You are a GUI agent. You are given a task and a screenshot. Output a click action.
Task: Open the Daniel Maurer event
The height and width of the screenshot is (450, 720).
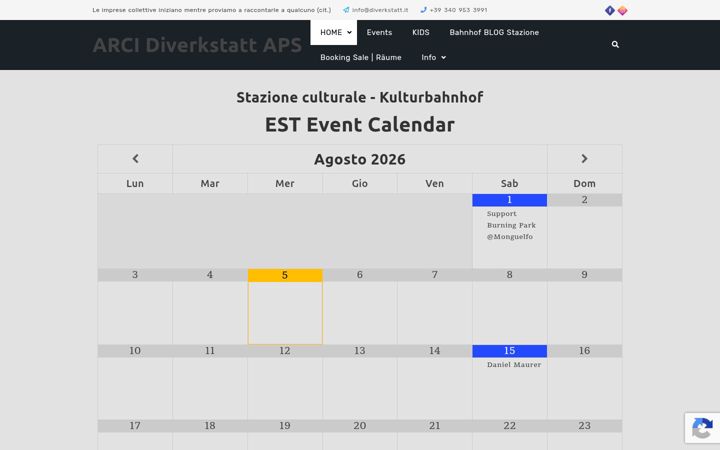[x=514, y=365]
